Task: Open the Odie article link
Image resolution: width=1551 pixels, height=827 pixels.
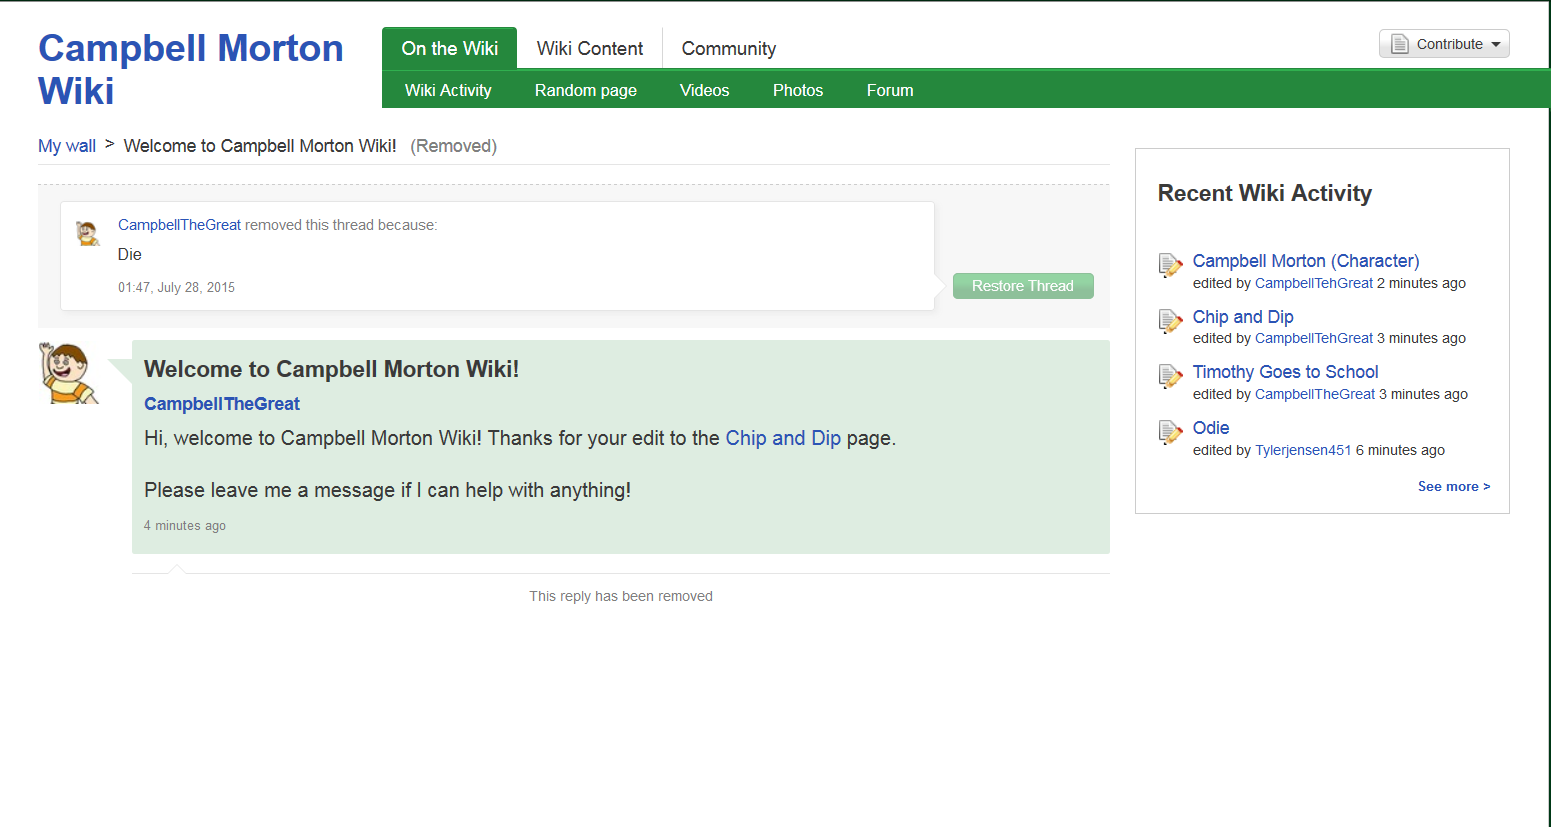Action: (x=1211, y=428)
